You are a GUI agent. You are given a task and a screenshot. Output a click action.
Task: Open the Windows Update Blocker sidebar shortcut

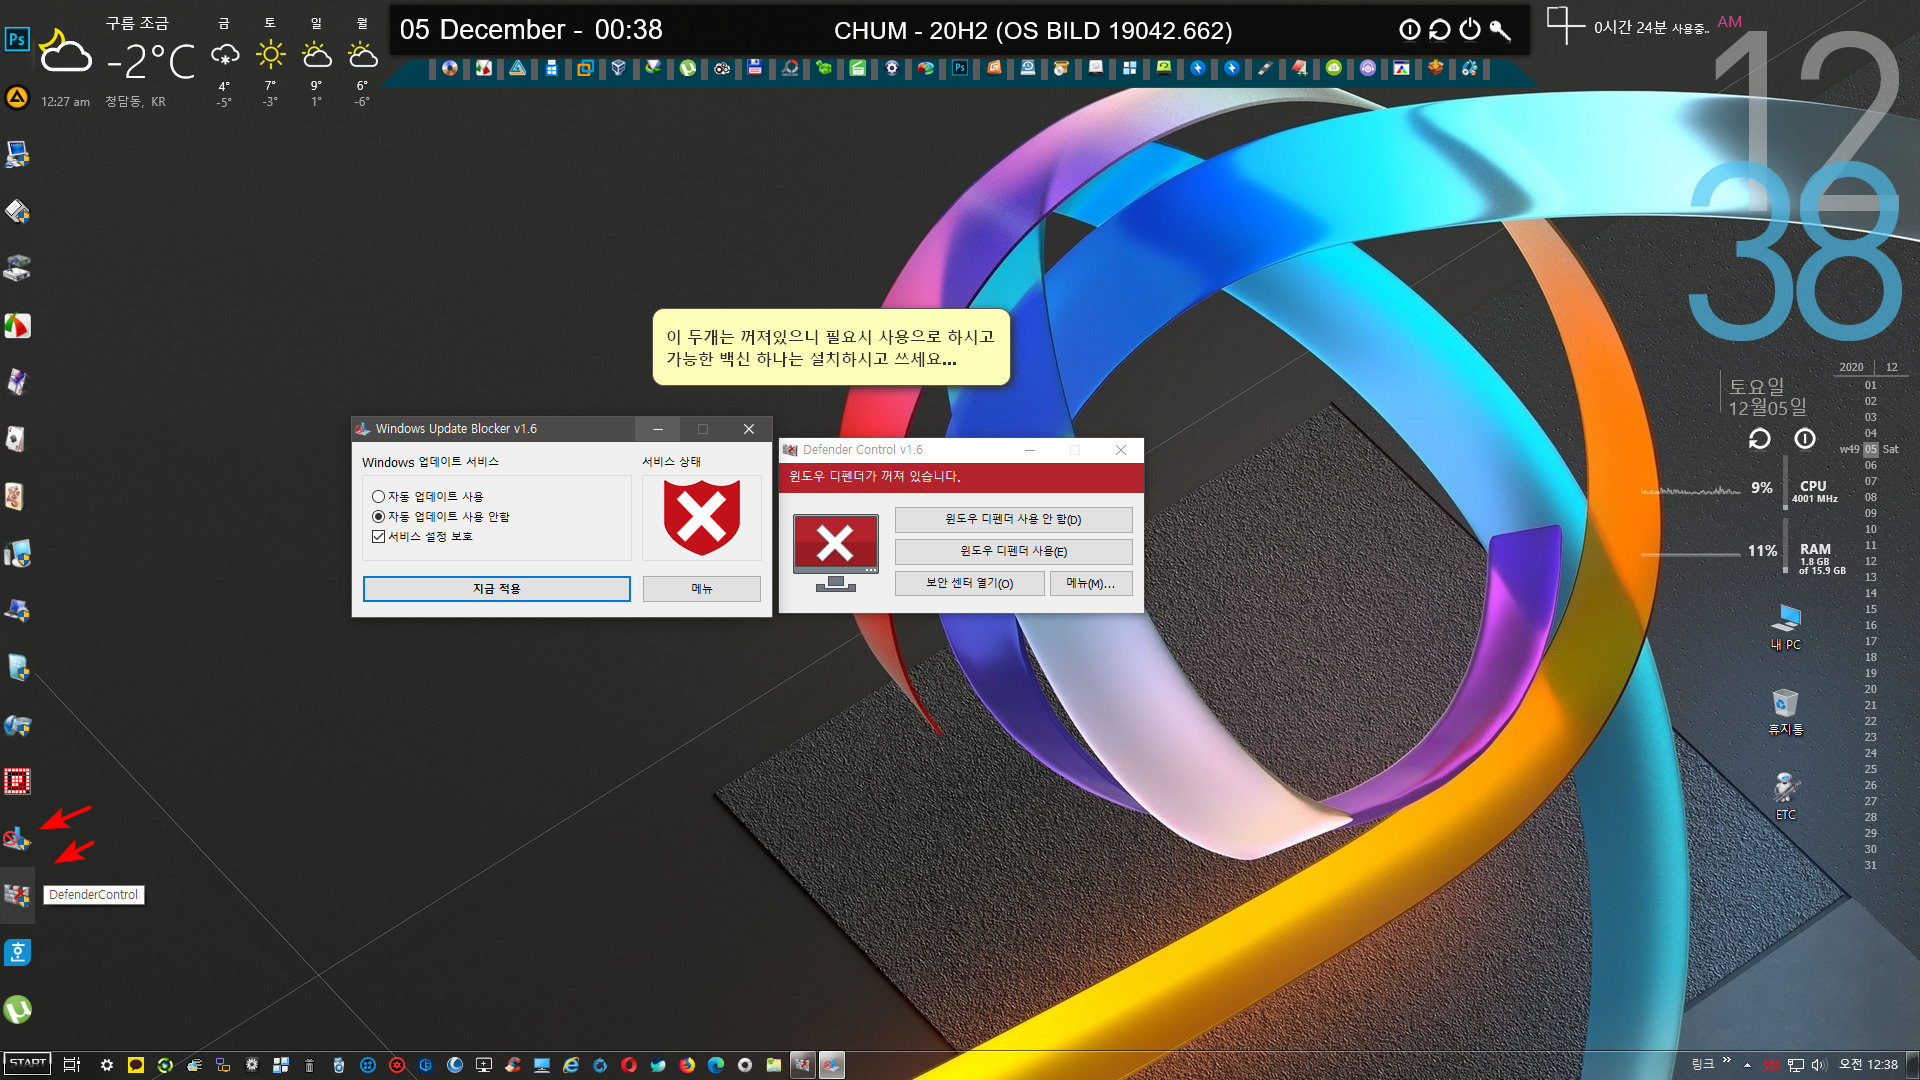tap(17, 838)
